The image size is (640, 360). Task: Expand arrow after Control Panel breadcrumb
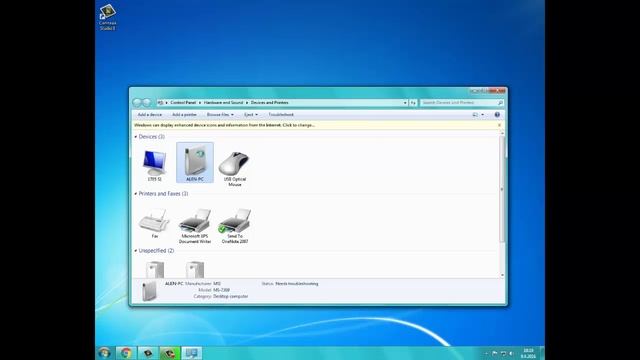point(200,103)
